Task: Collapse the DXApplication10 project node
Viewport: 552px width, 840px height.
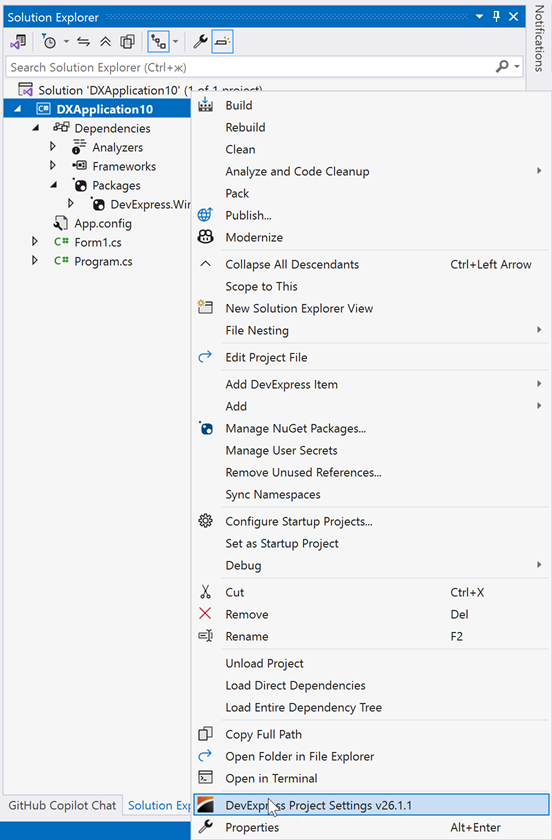Action: tap(18, 109)
